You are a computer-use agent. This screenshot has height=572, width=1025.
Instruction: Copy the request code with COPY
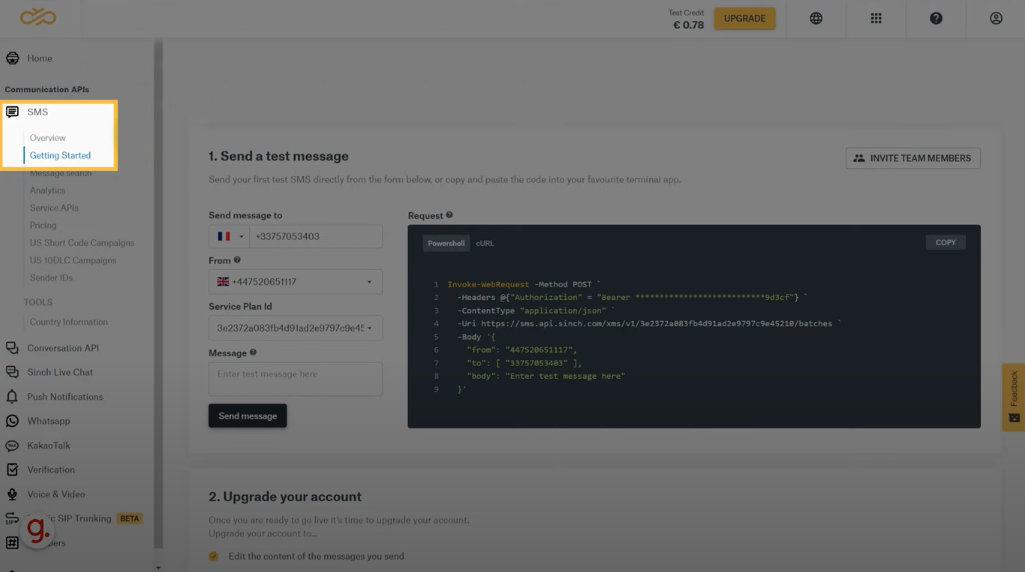pyautogui.click(x=945, y=243)
